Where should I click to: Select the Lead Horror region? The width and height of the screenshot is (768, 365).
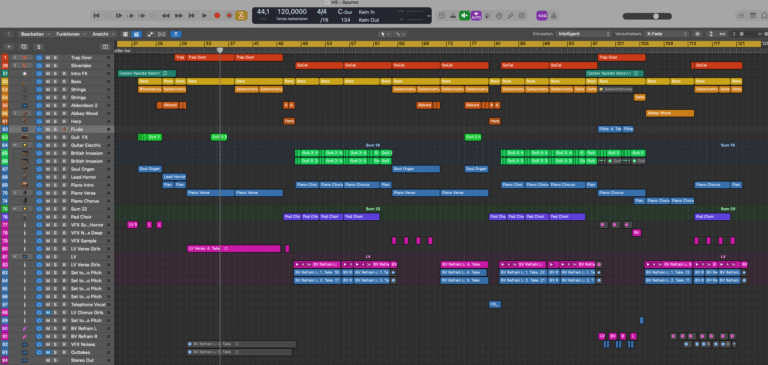click(174, 177)
